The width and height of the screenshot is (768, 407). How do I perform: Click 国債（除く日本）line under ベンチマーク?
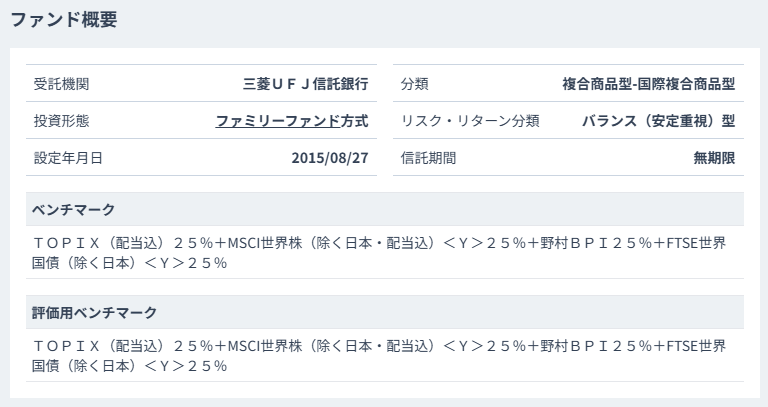point(130,263)
